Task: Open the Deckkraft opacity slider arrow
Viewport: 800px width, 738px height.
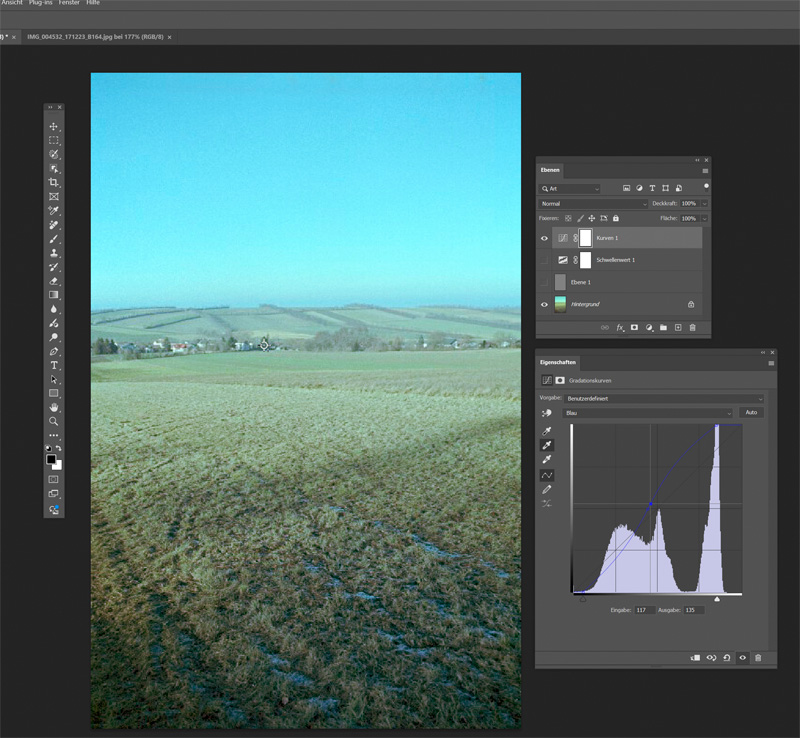Action: (705, 204)
